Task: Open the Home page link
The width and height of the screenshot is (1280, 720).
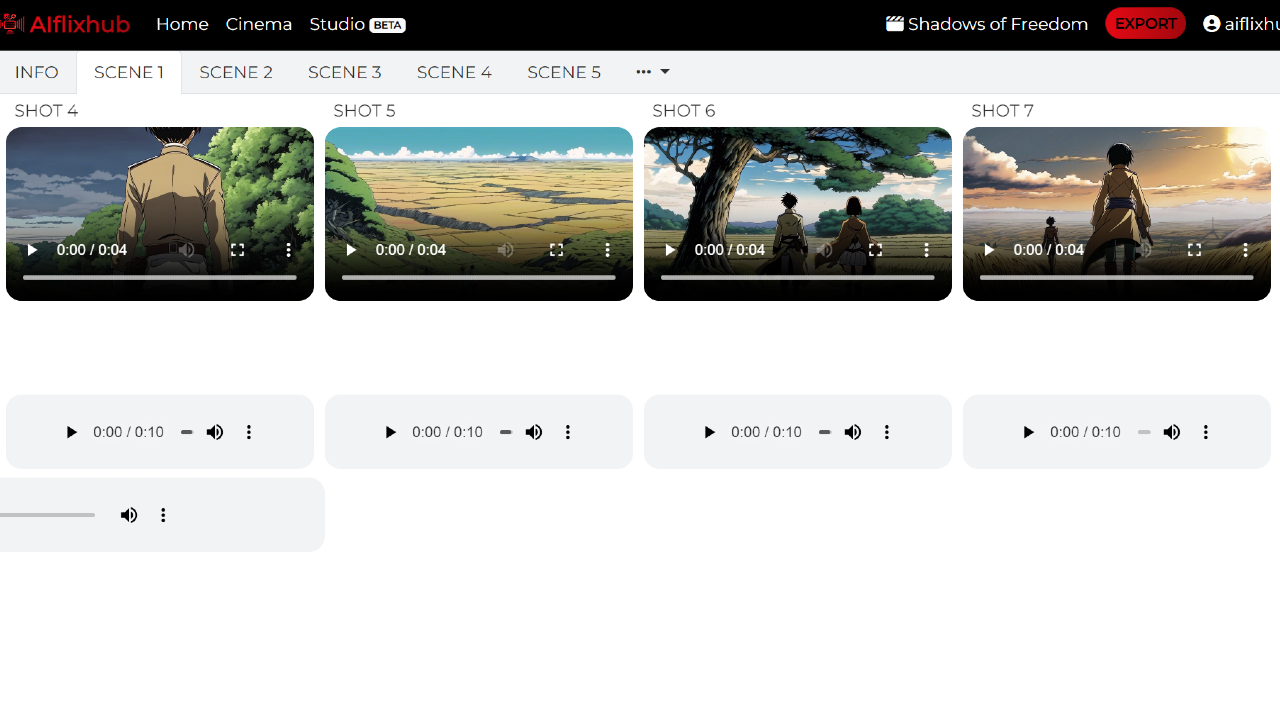Action: point(182,24)
